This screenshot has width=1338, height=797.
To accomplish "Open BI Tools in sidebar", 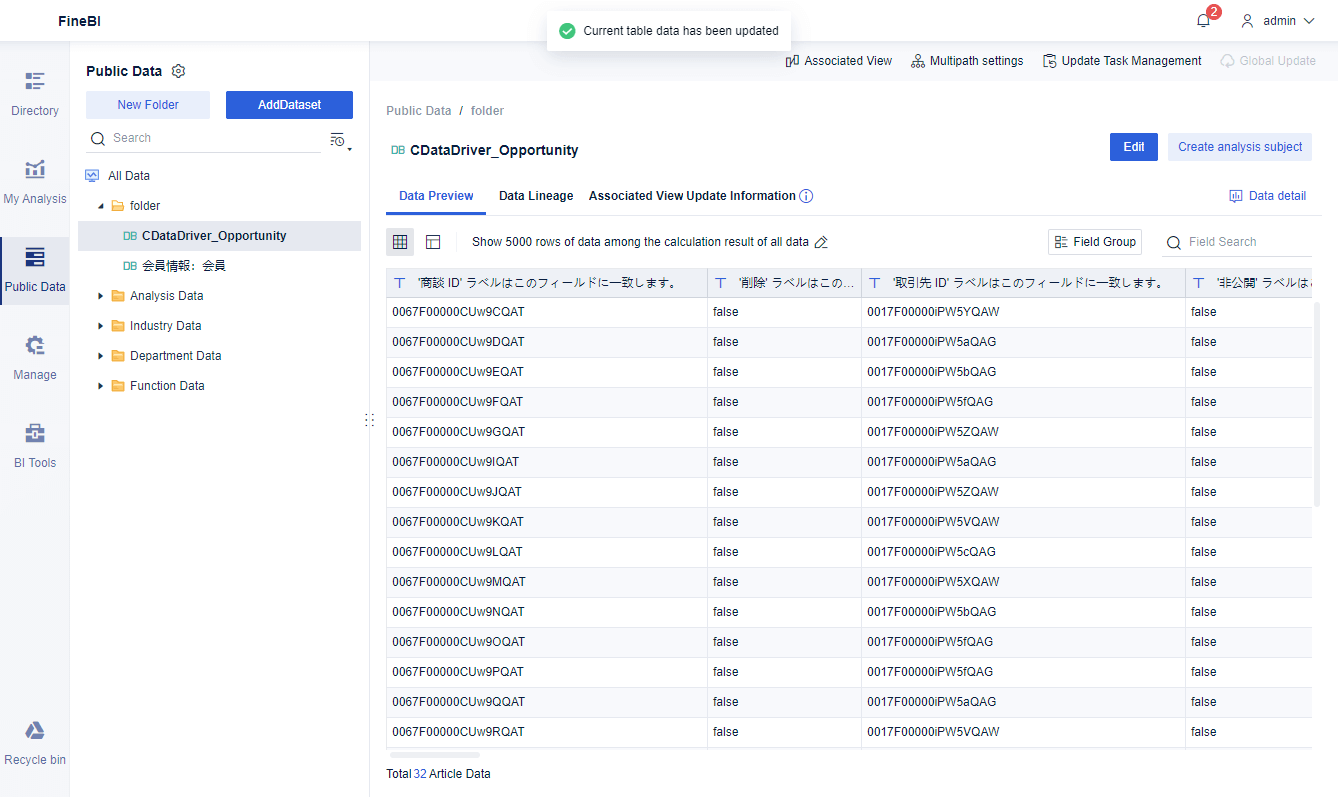I will tap(35, 445).
